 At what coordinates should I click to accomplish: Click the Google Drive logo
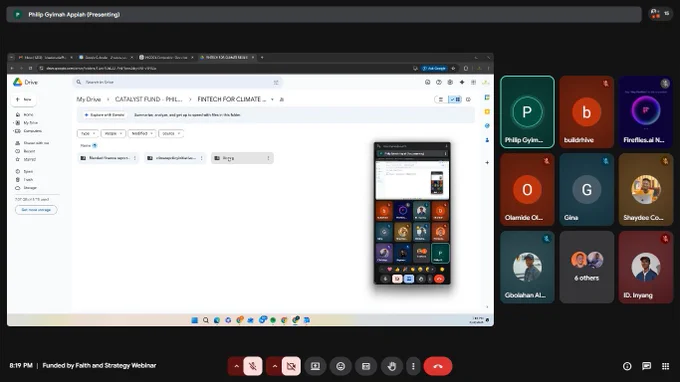coord(25,82)
